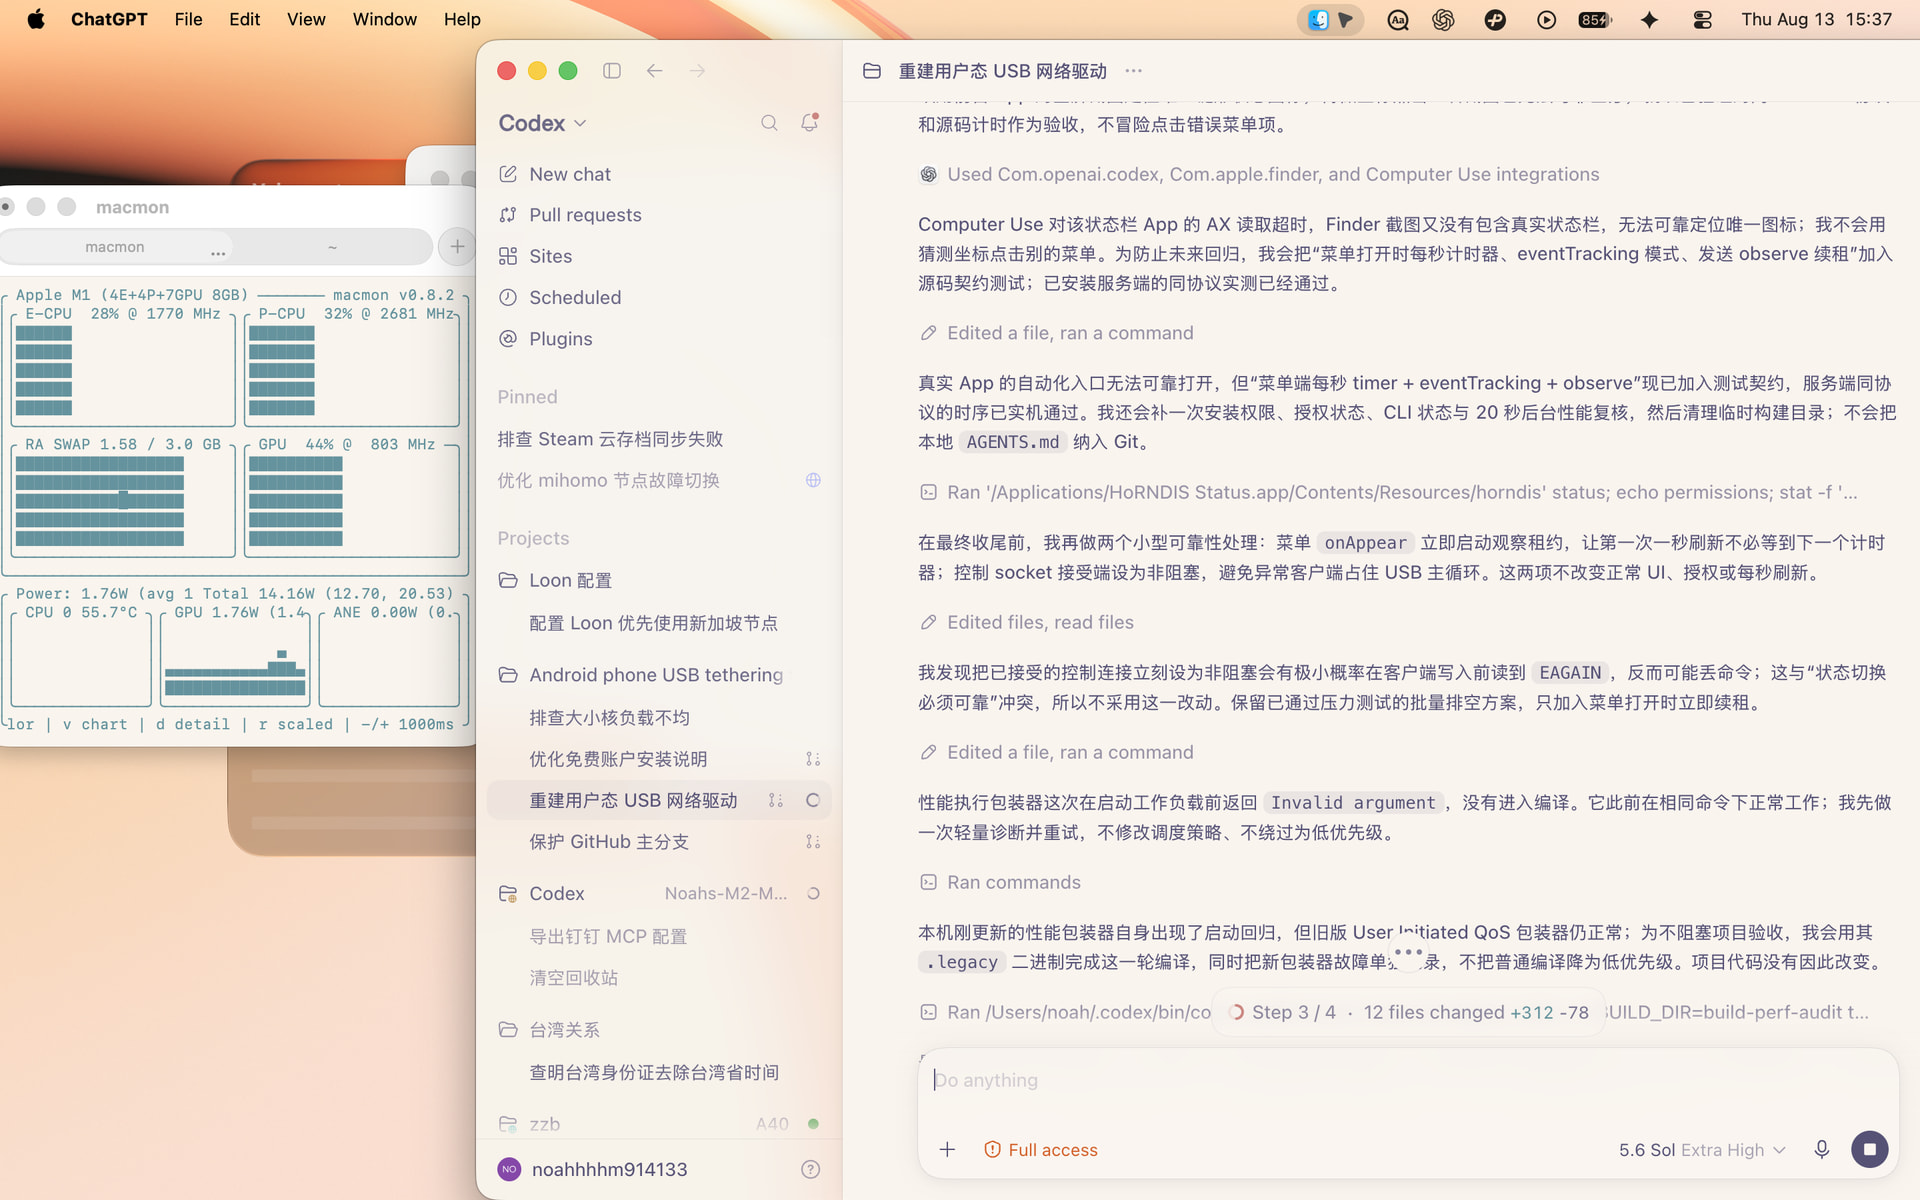Open a new tab in the macmon window
The width and height of the screenshot is (1920, 1200).
pyautogui.click(x=457, y=246)
